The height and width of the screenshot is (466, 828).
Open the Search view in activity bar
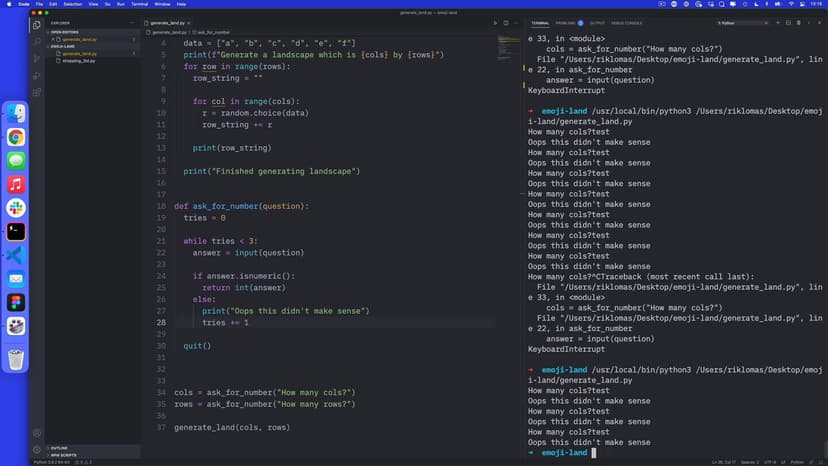click(37, 41)
